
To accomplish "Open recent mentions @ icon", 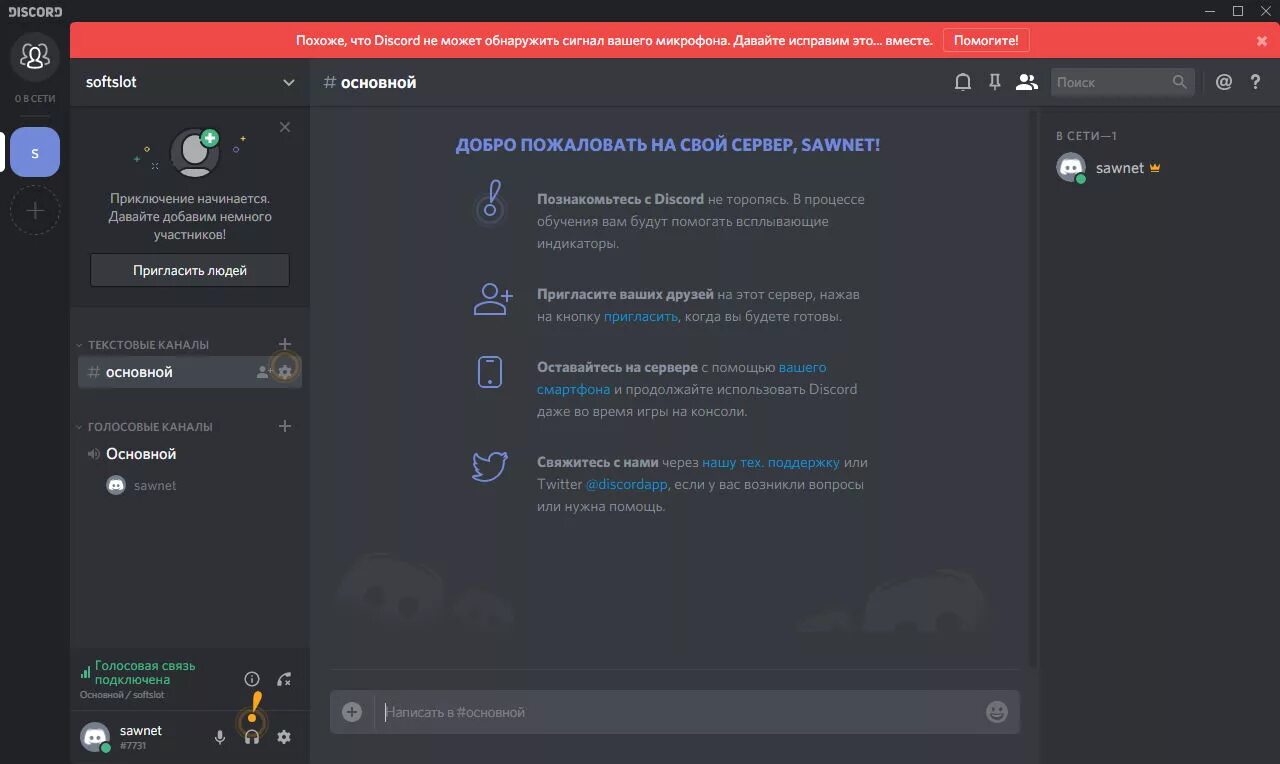I will tap(1224, 83).
